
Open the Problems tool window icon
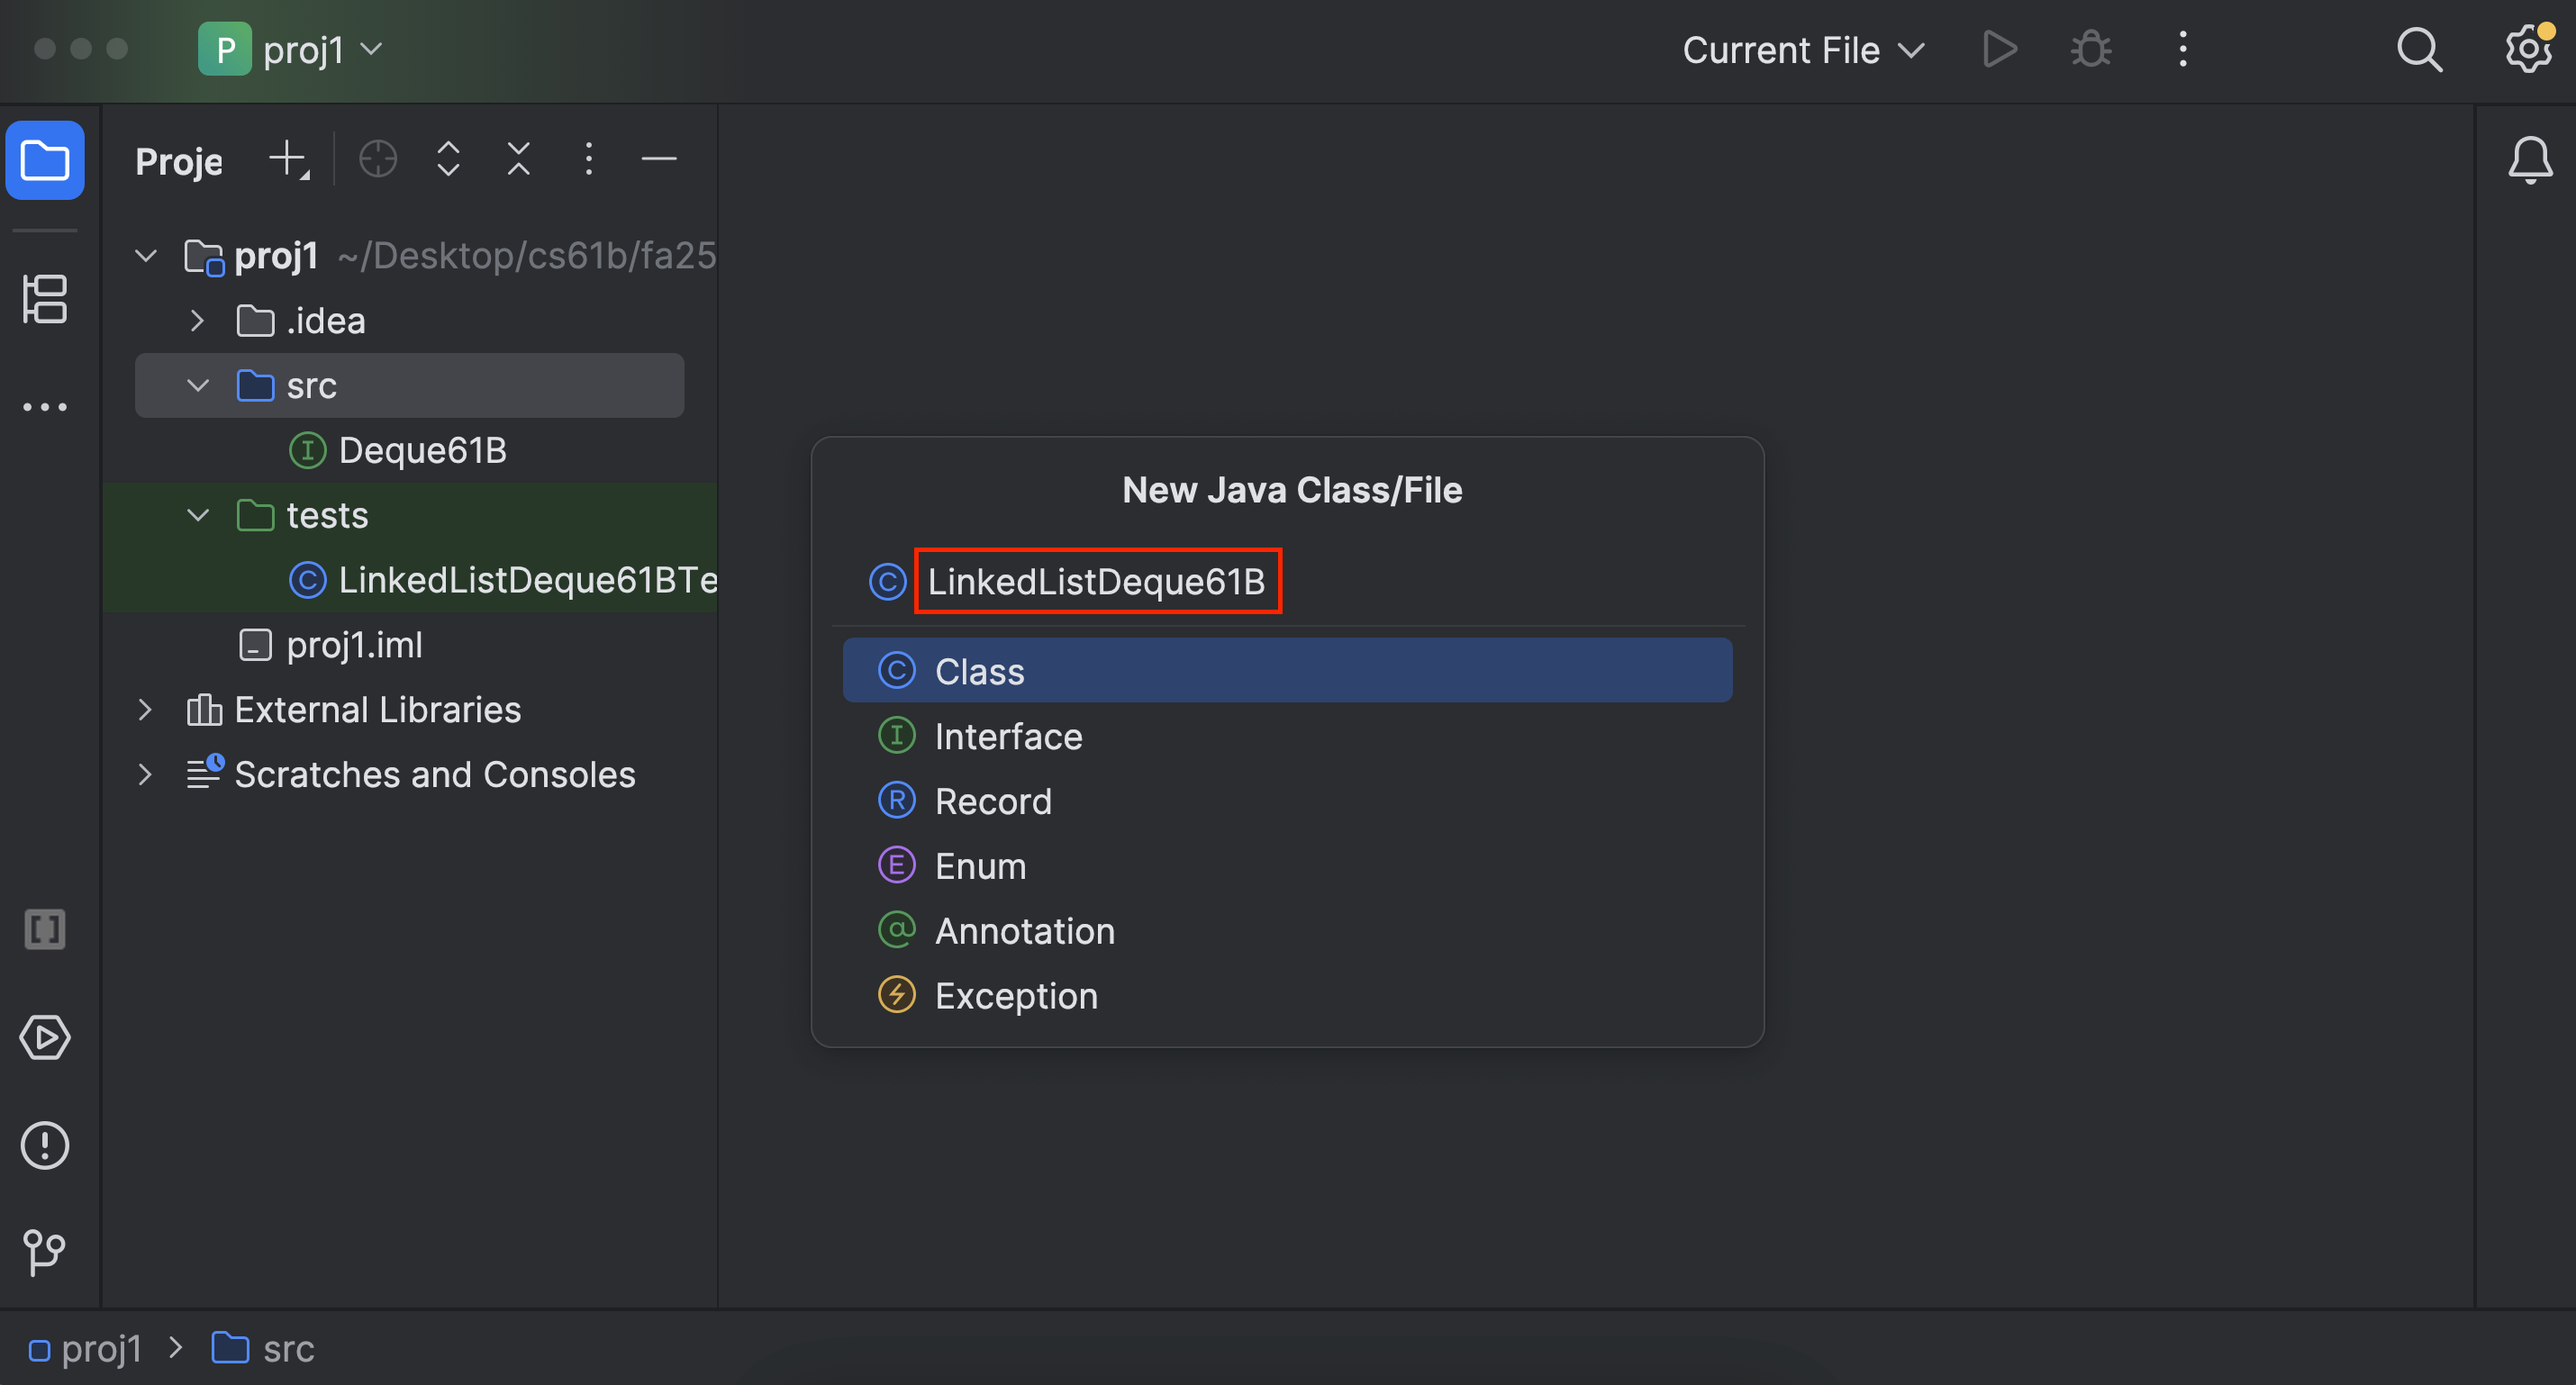[45, 1146]
